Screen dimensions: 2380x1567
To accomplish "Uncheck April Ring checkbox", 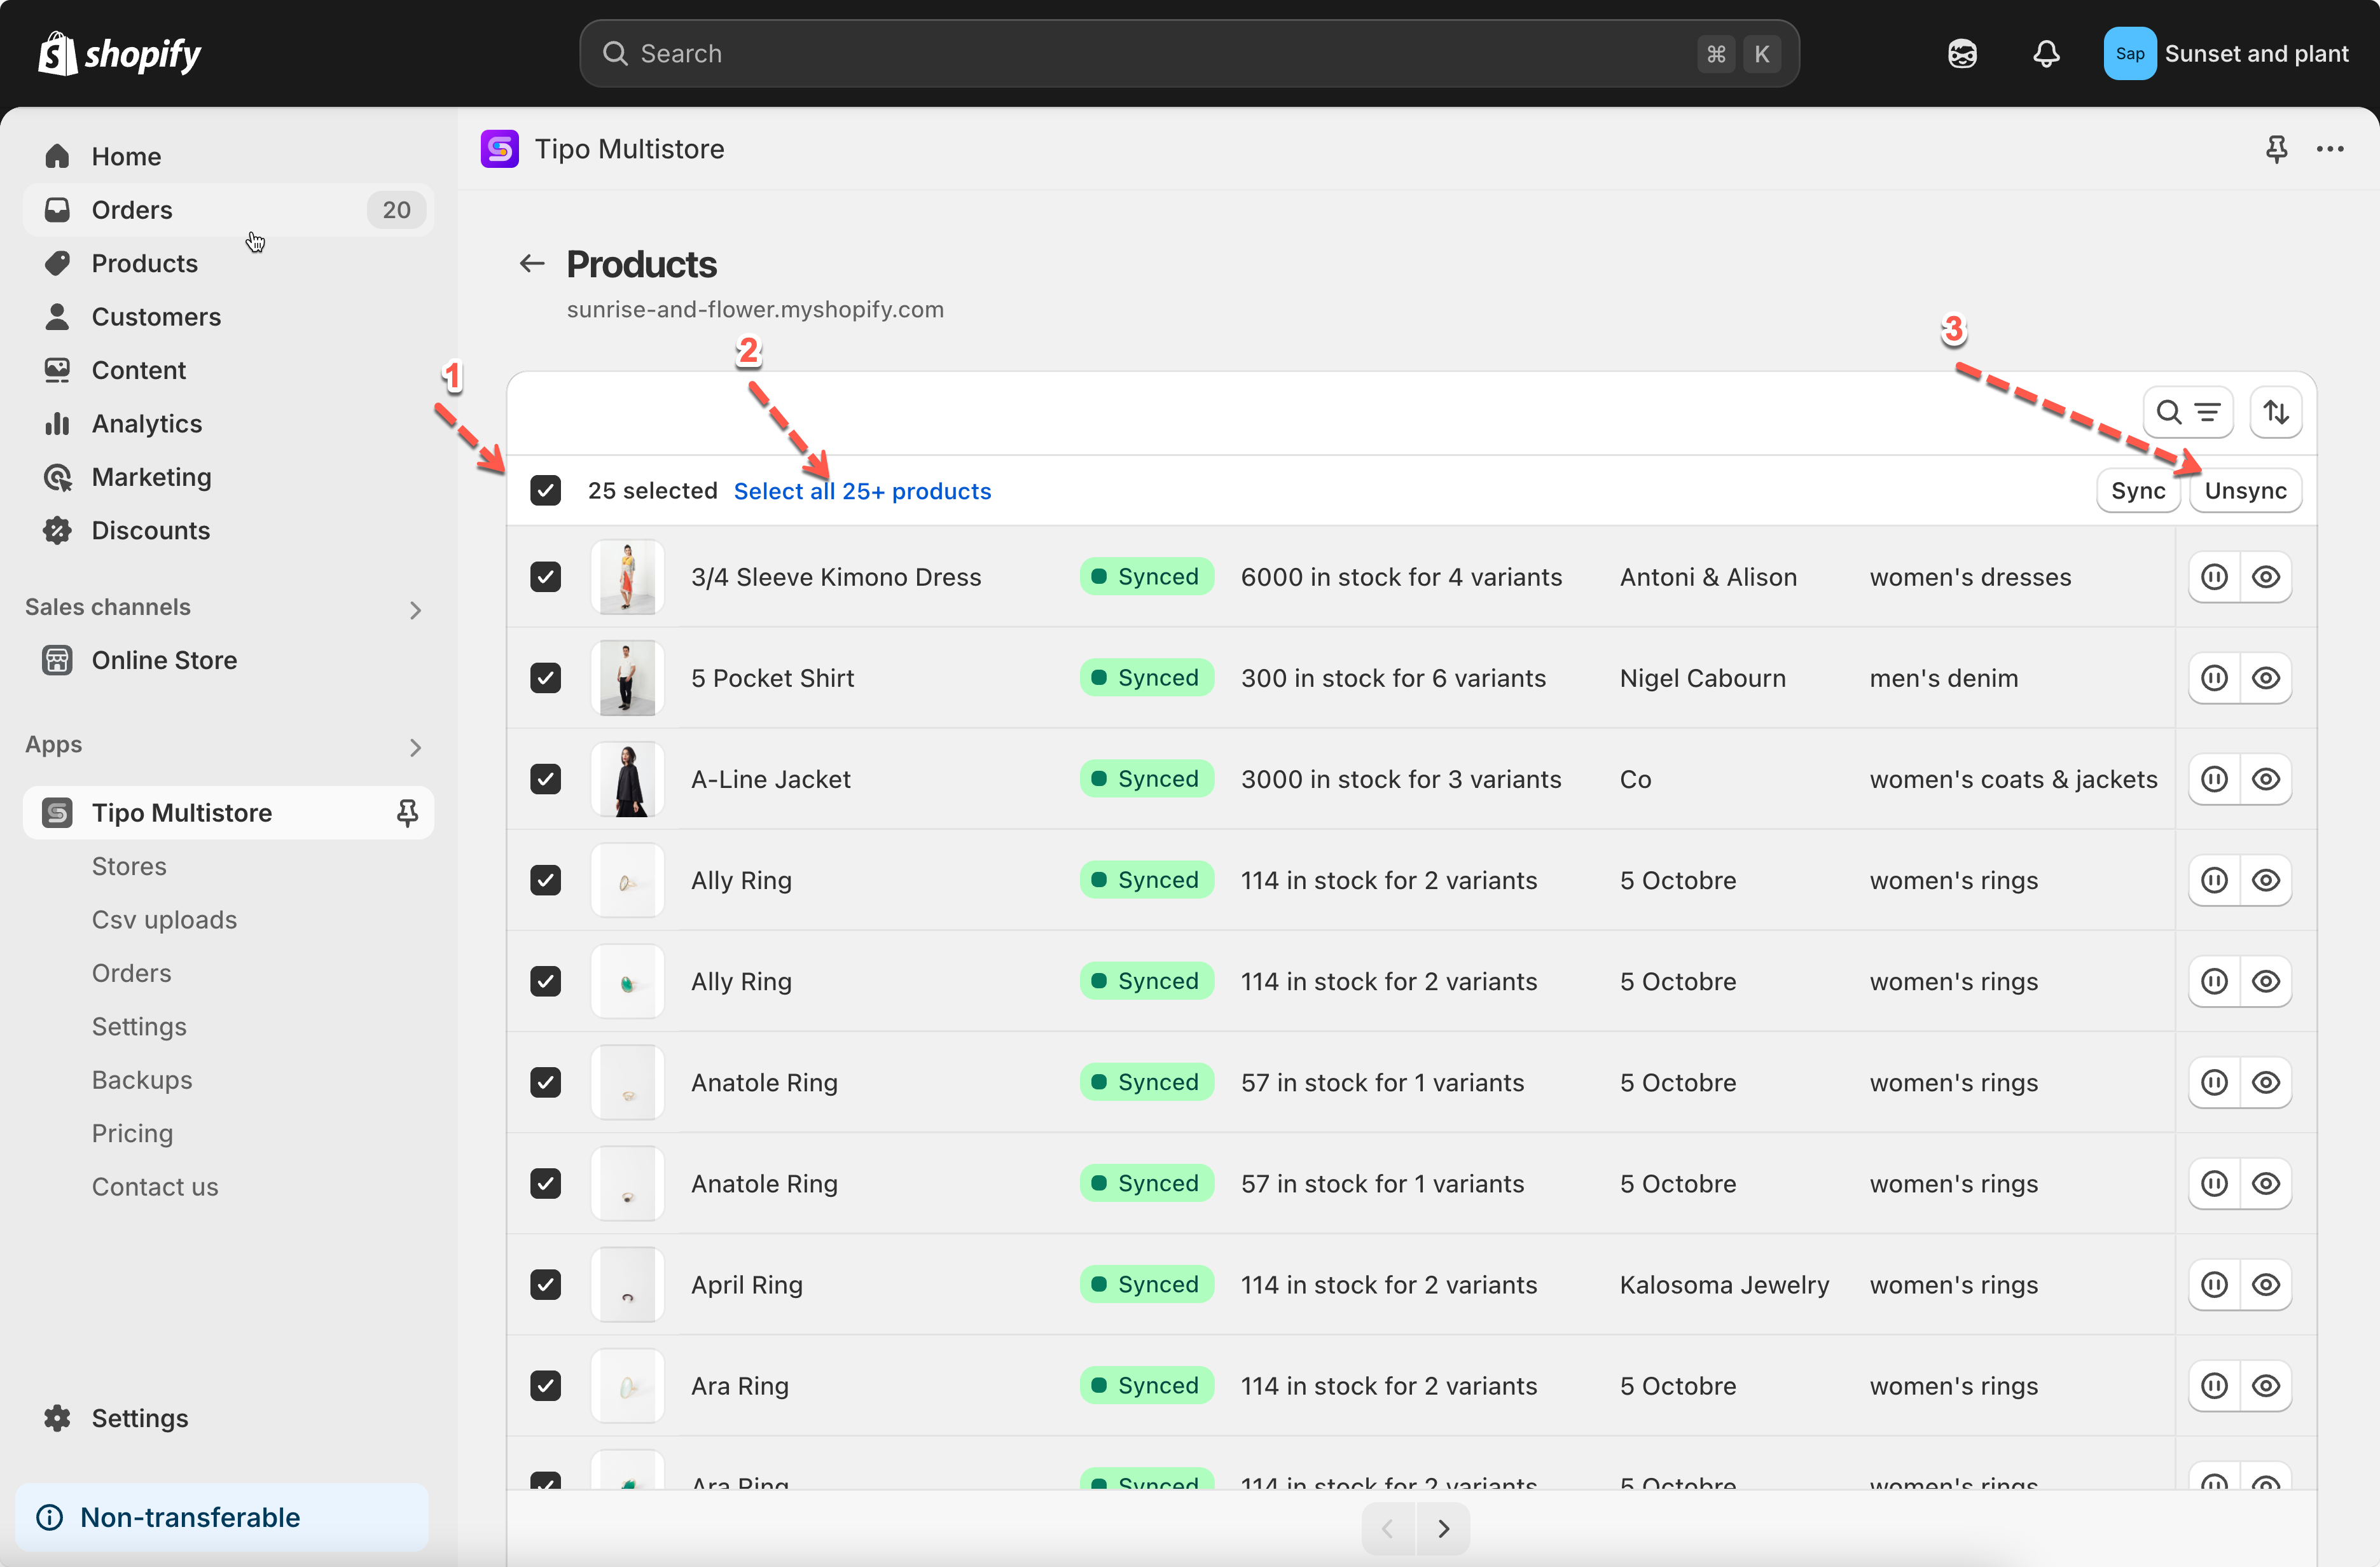I will click(545, 1285).
